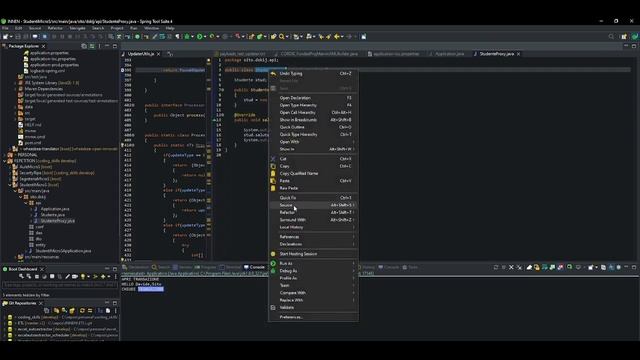Image resolution: width=640 pixels, height=360 pixels.
Task: Choose Quick Type Hierarchy entry
Action: click(313, 135)
